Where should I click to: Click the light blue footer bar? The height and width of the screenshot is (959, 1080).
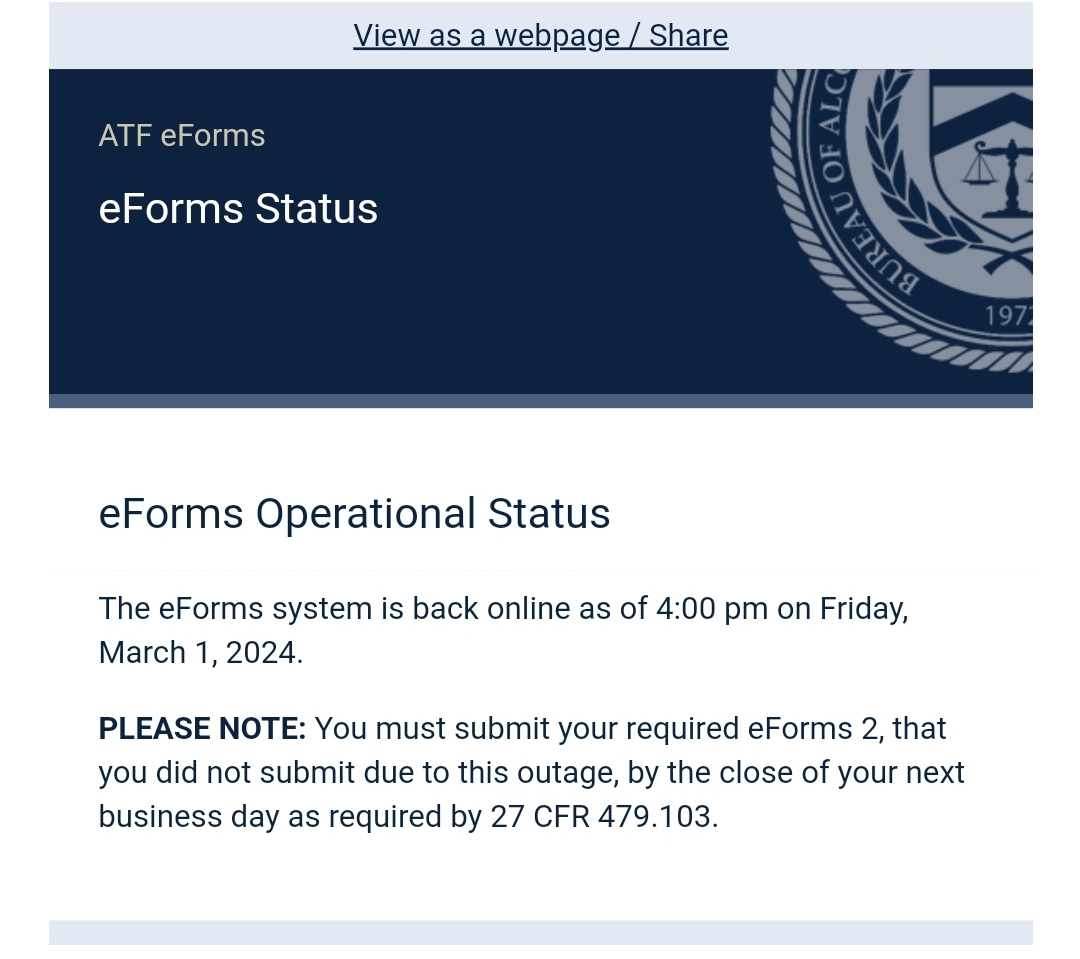tap(541, 933)
